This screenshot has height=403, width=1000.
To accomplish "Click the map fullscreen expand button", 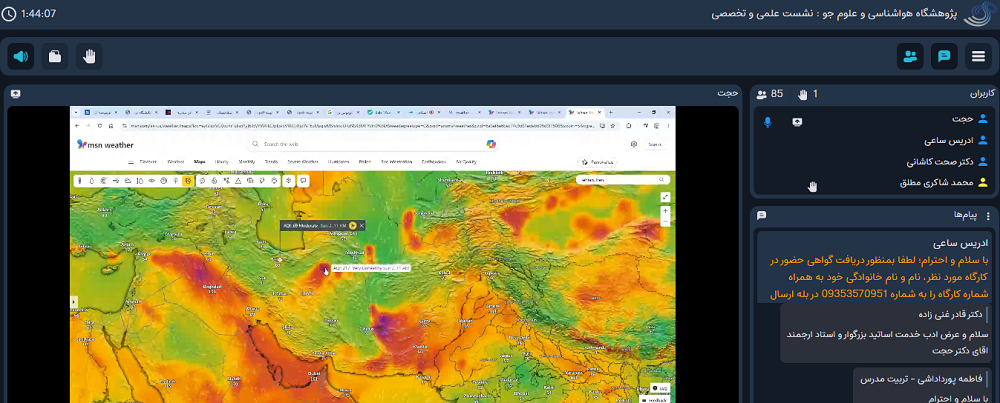I will click(665, 197).
